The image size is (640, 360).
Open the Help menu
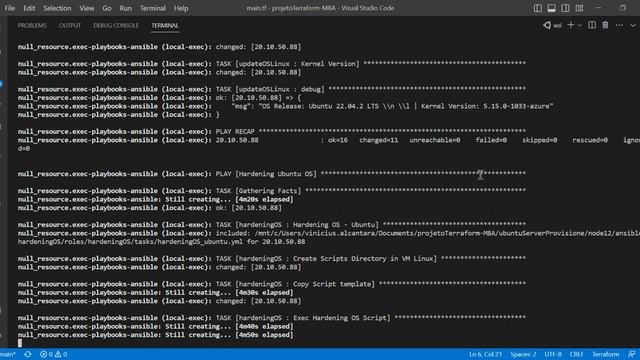(x=181, y=8)
